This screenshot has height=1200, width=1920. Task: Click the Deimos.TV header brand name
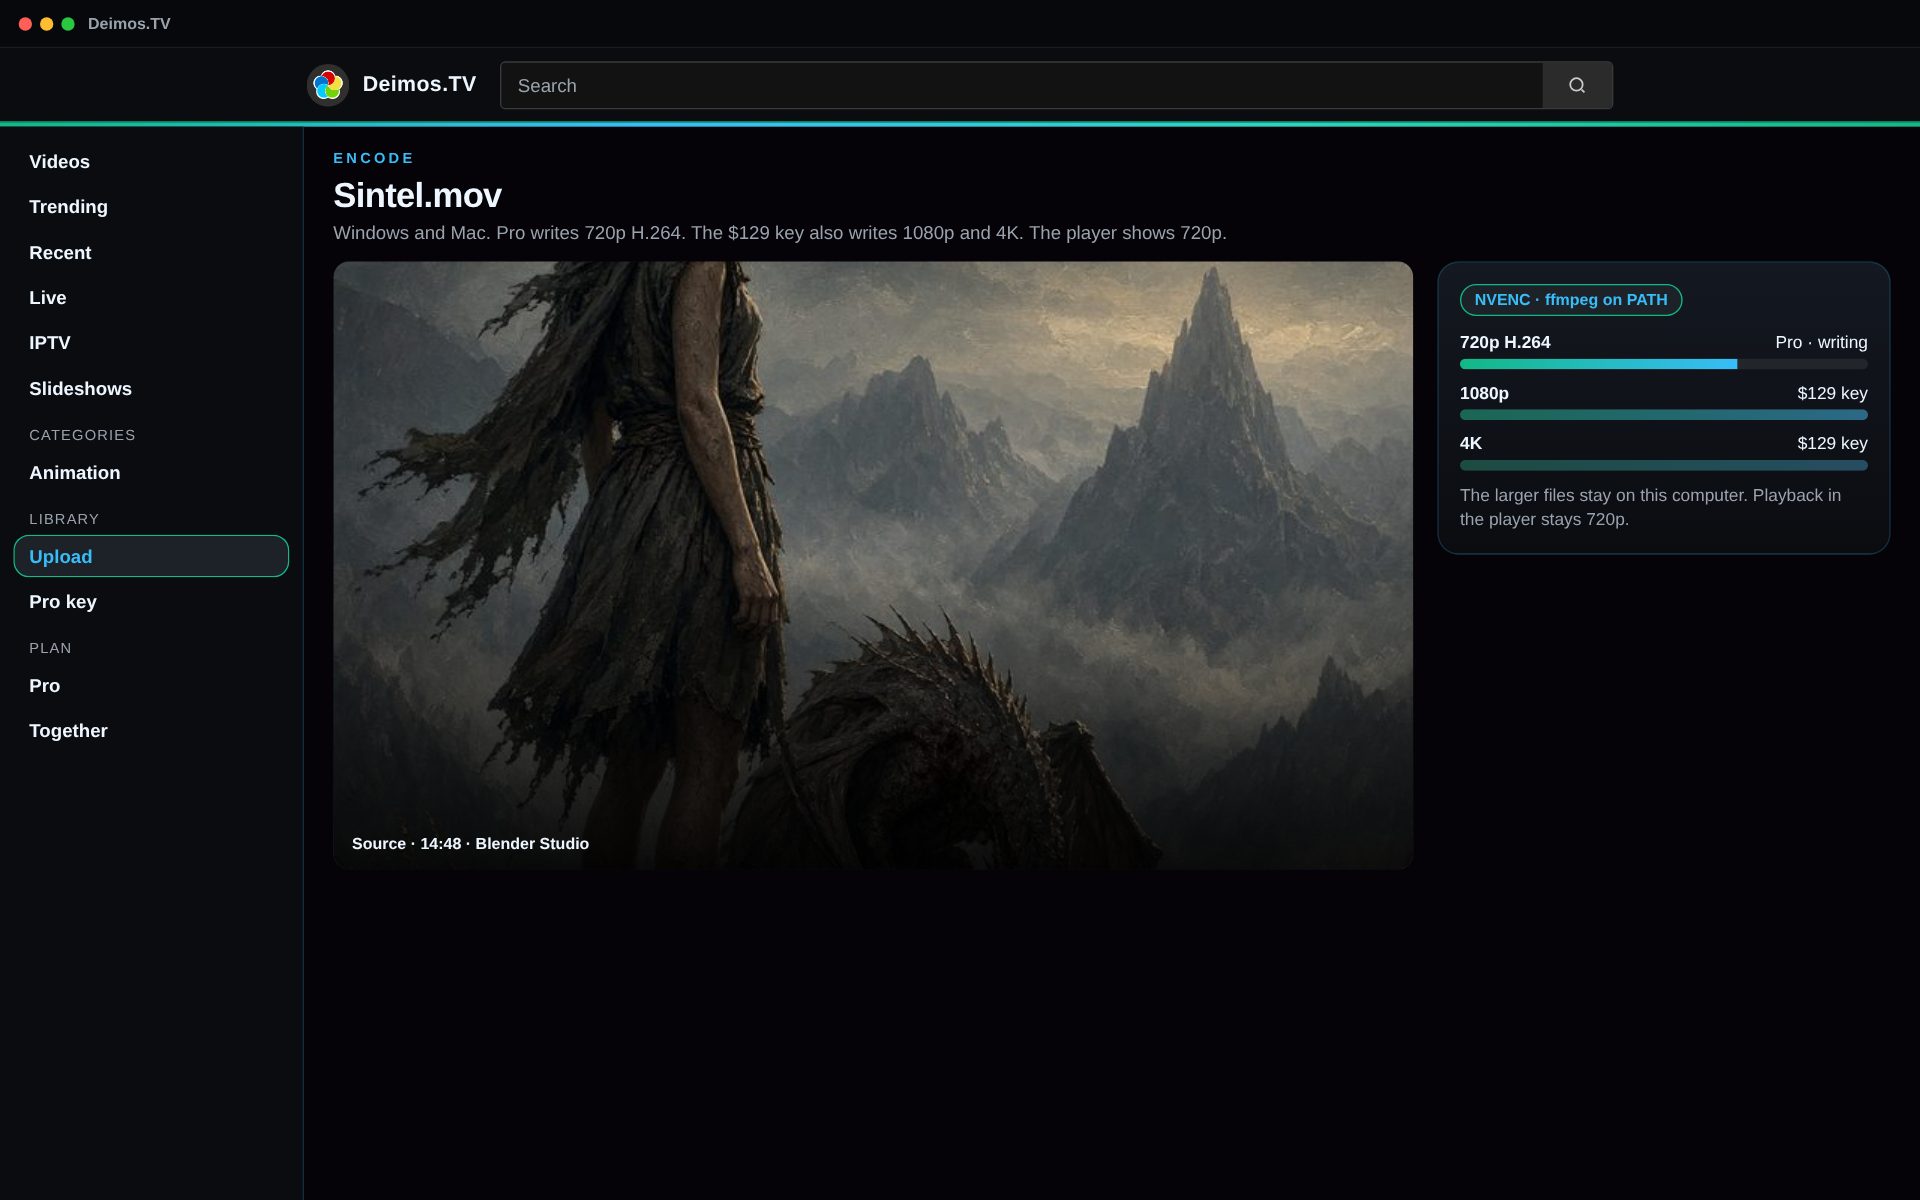pos(419,85)
